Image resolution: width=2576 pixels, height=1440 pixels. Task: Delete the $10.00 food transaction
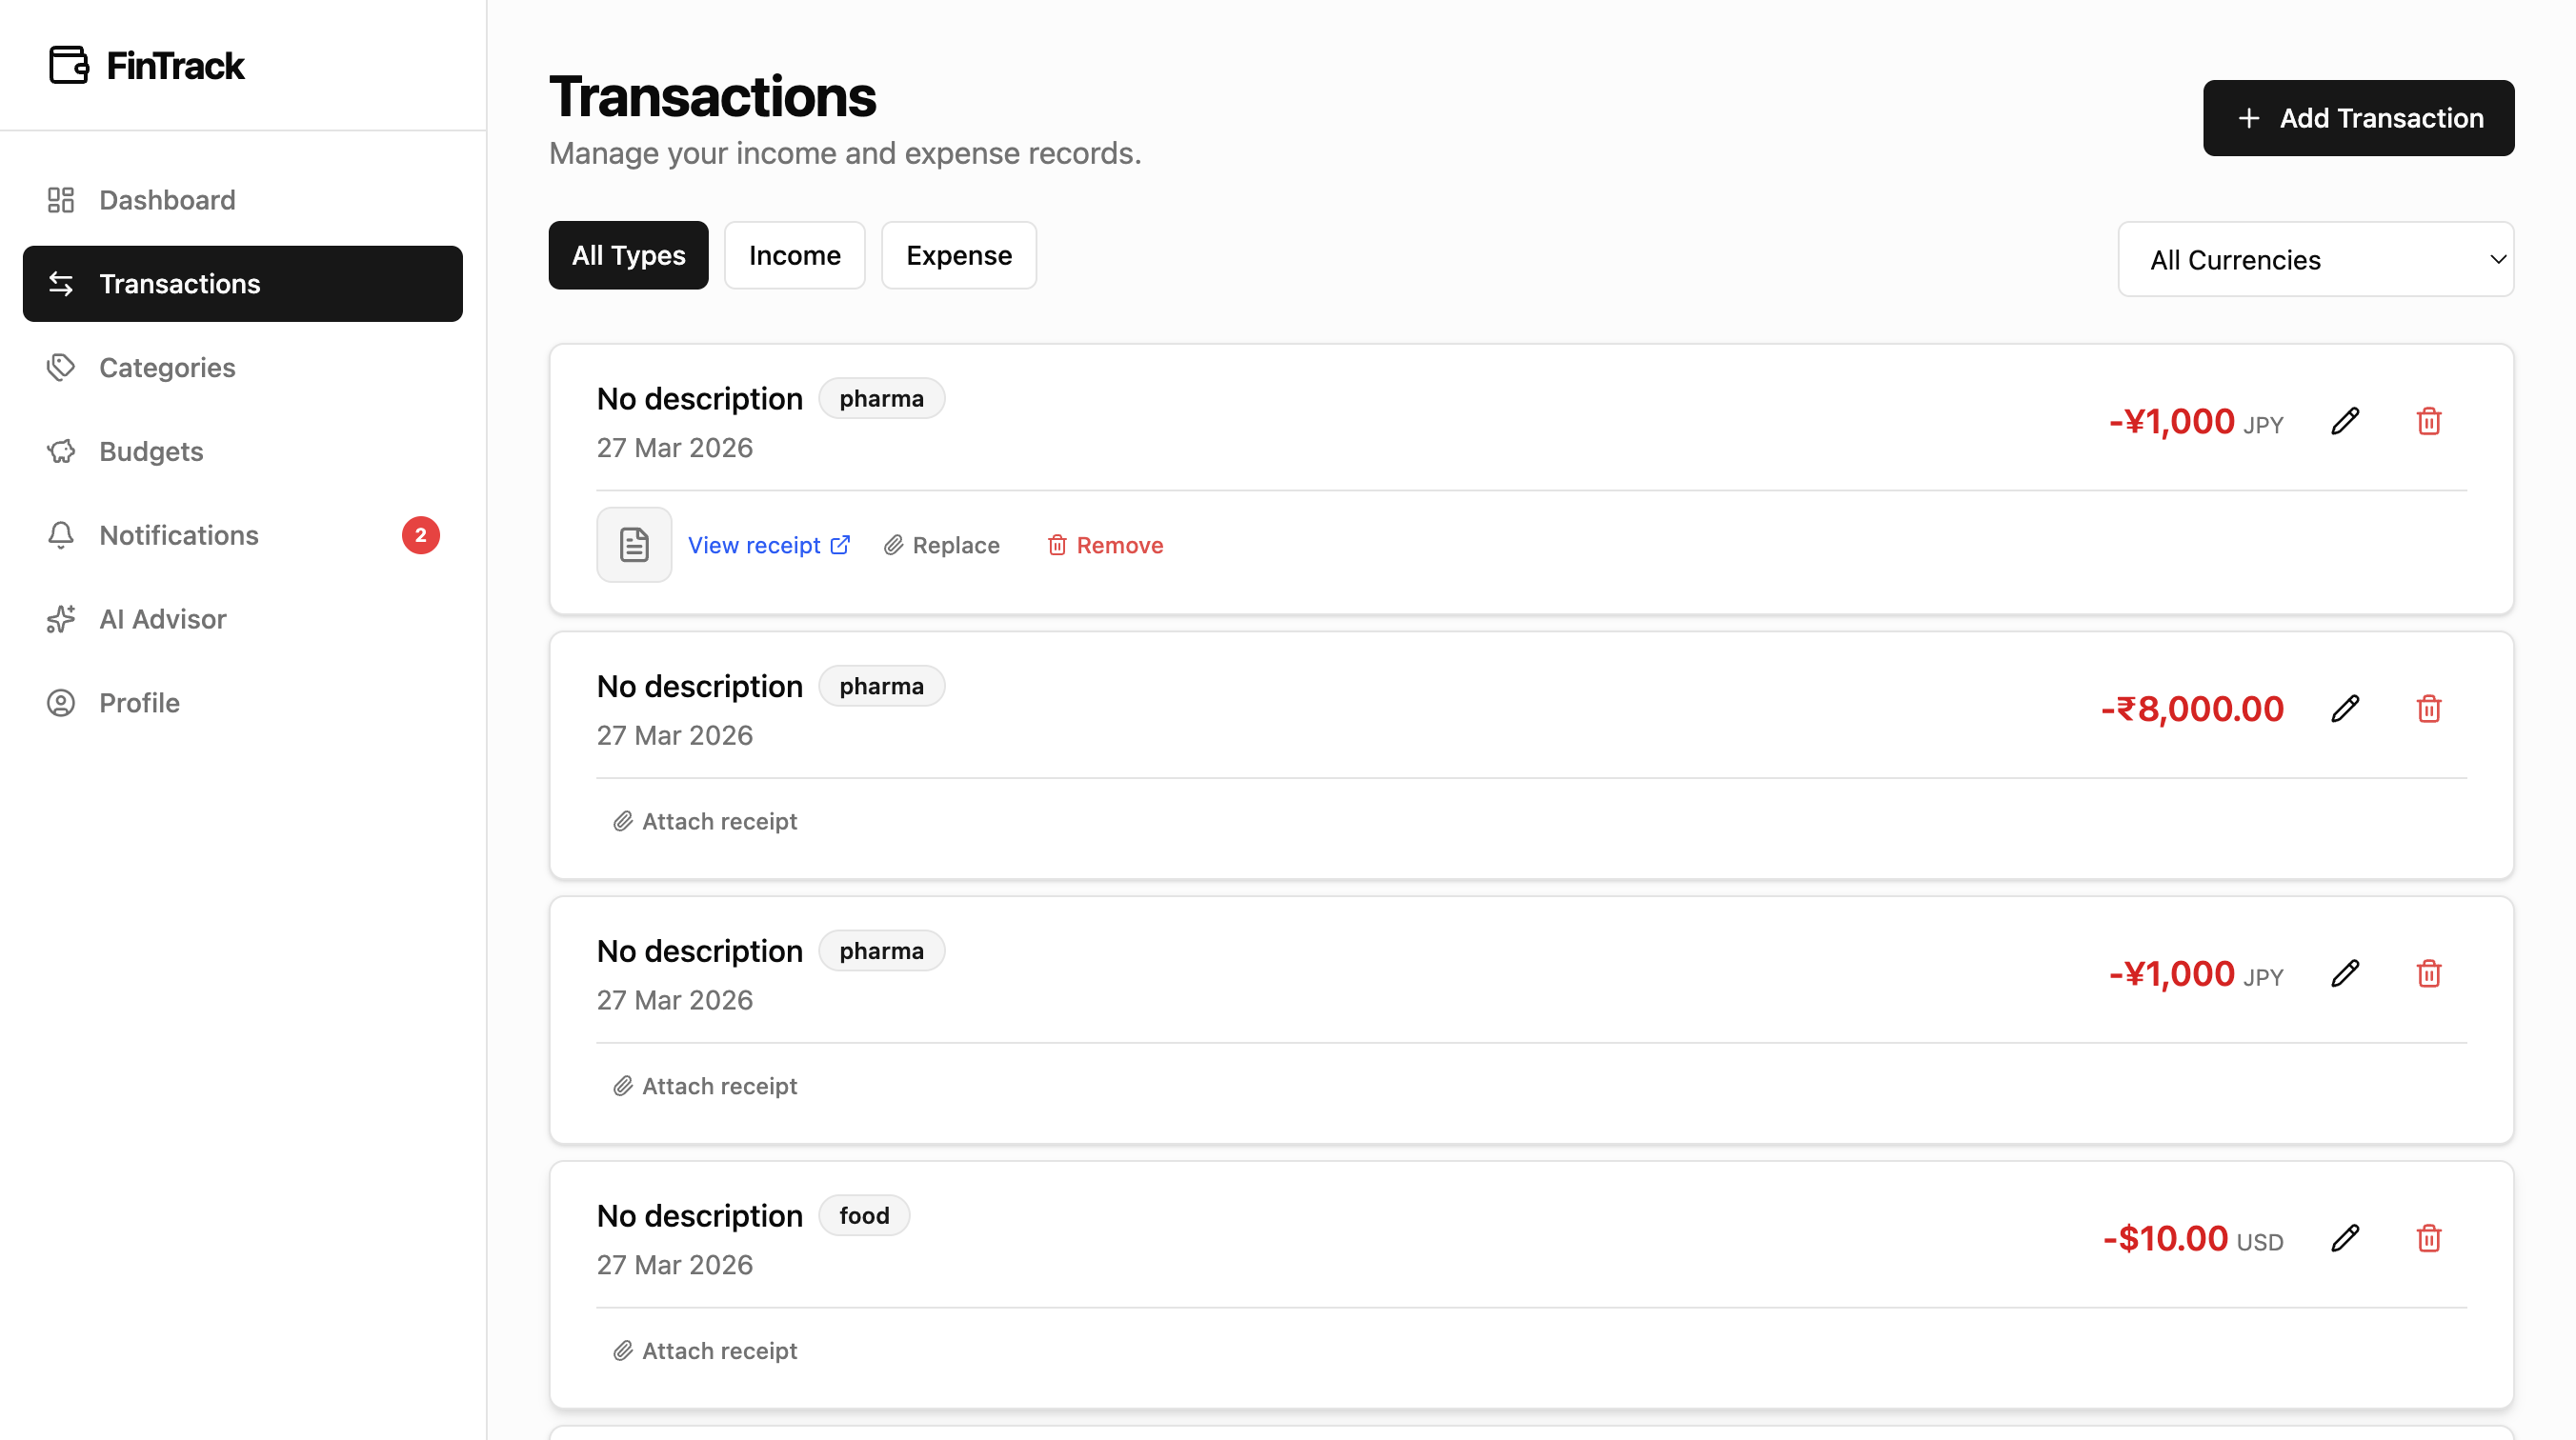pyautogui.click(x=2429, y=1238)
